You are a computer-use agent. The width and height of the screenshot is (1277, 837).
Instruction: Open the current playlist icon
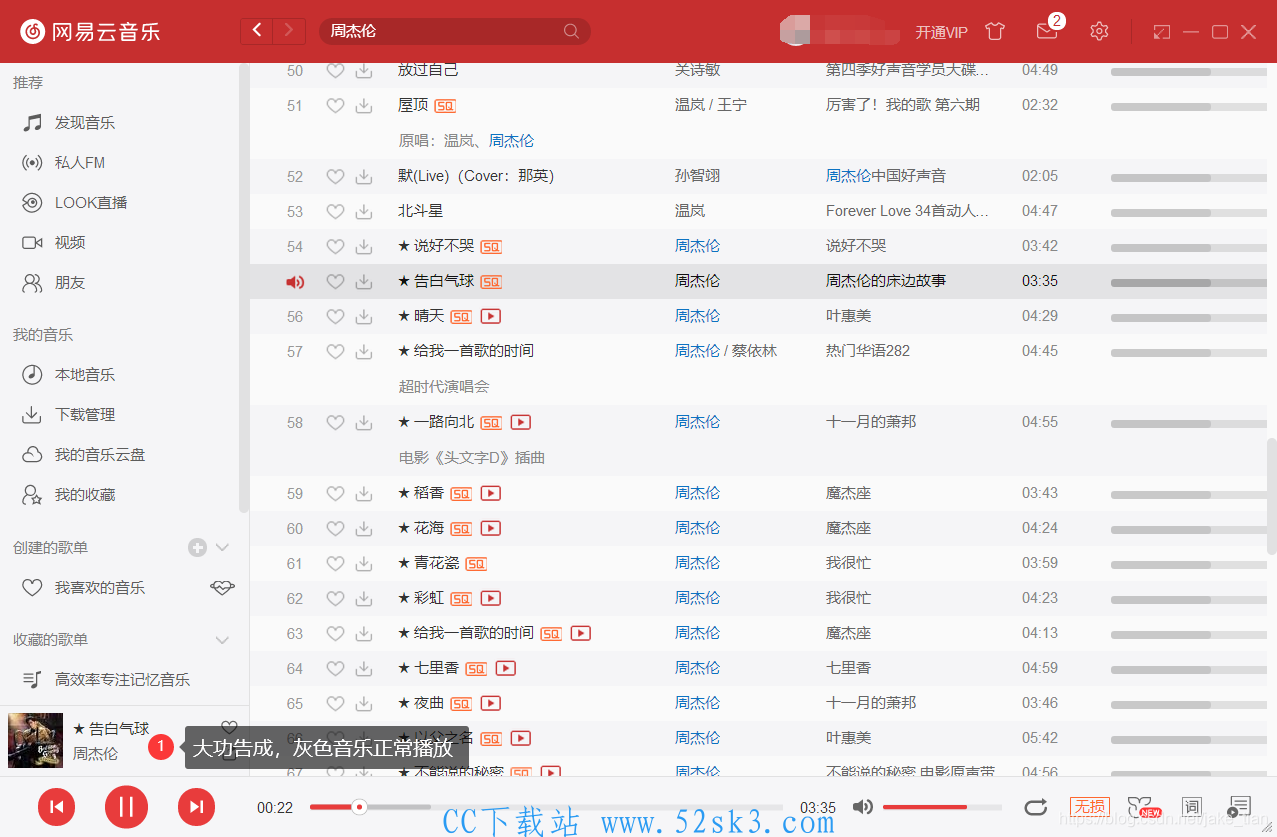(x=1240, y=807)
